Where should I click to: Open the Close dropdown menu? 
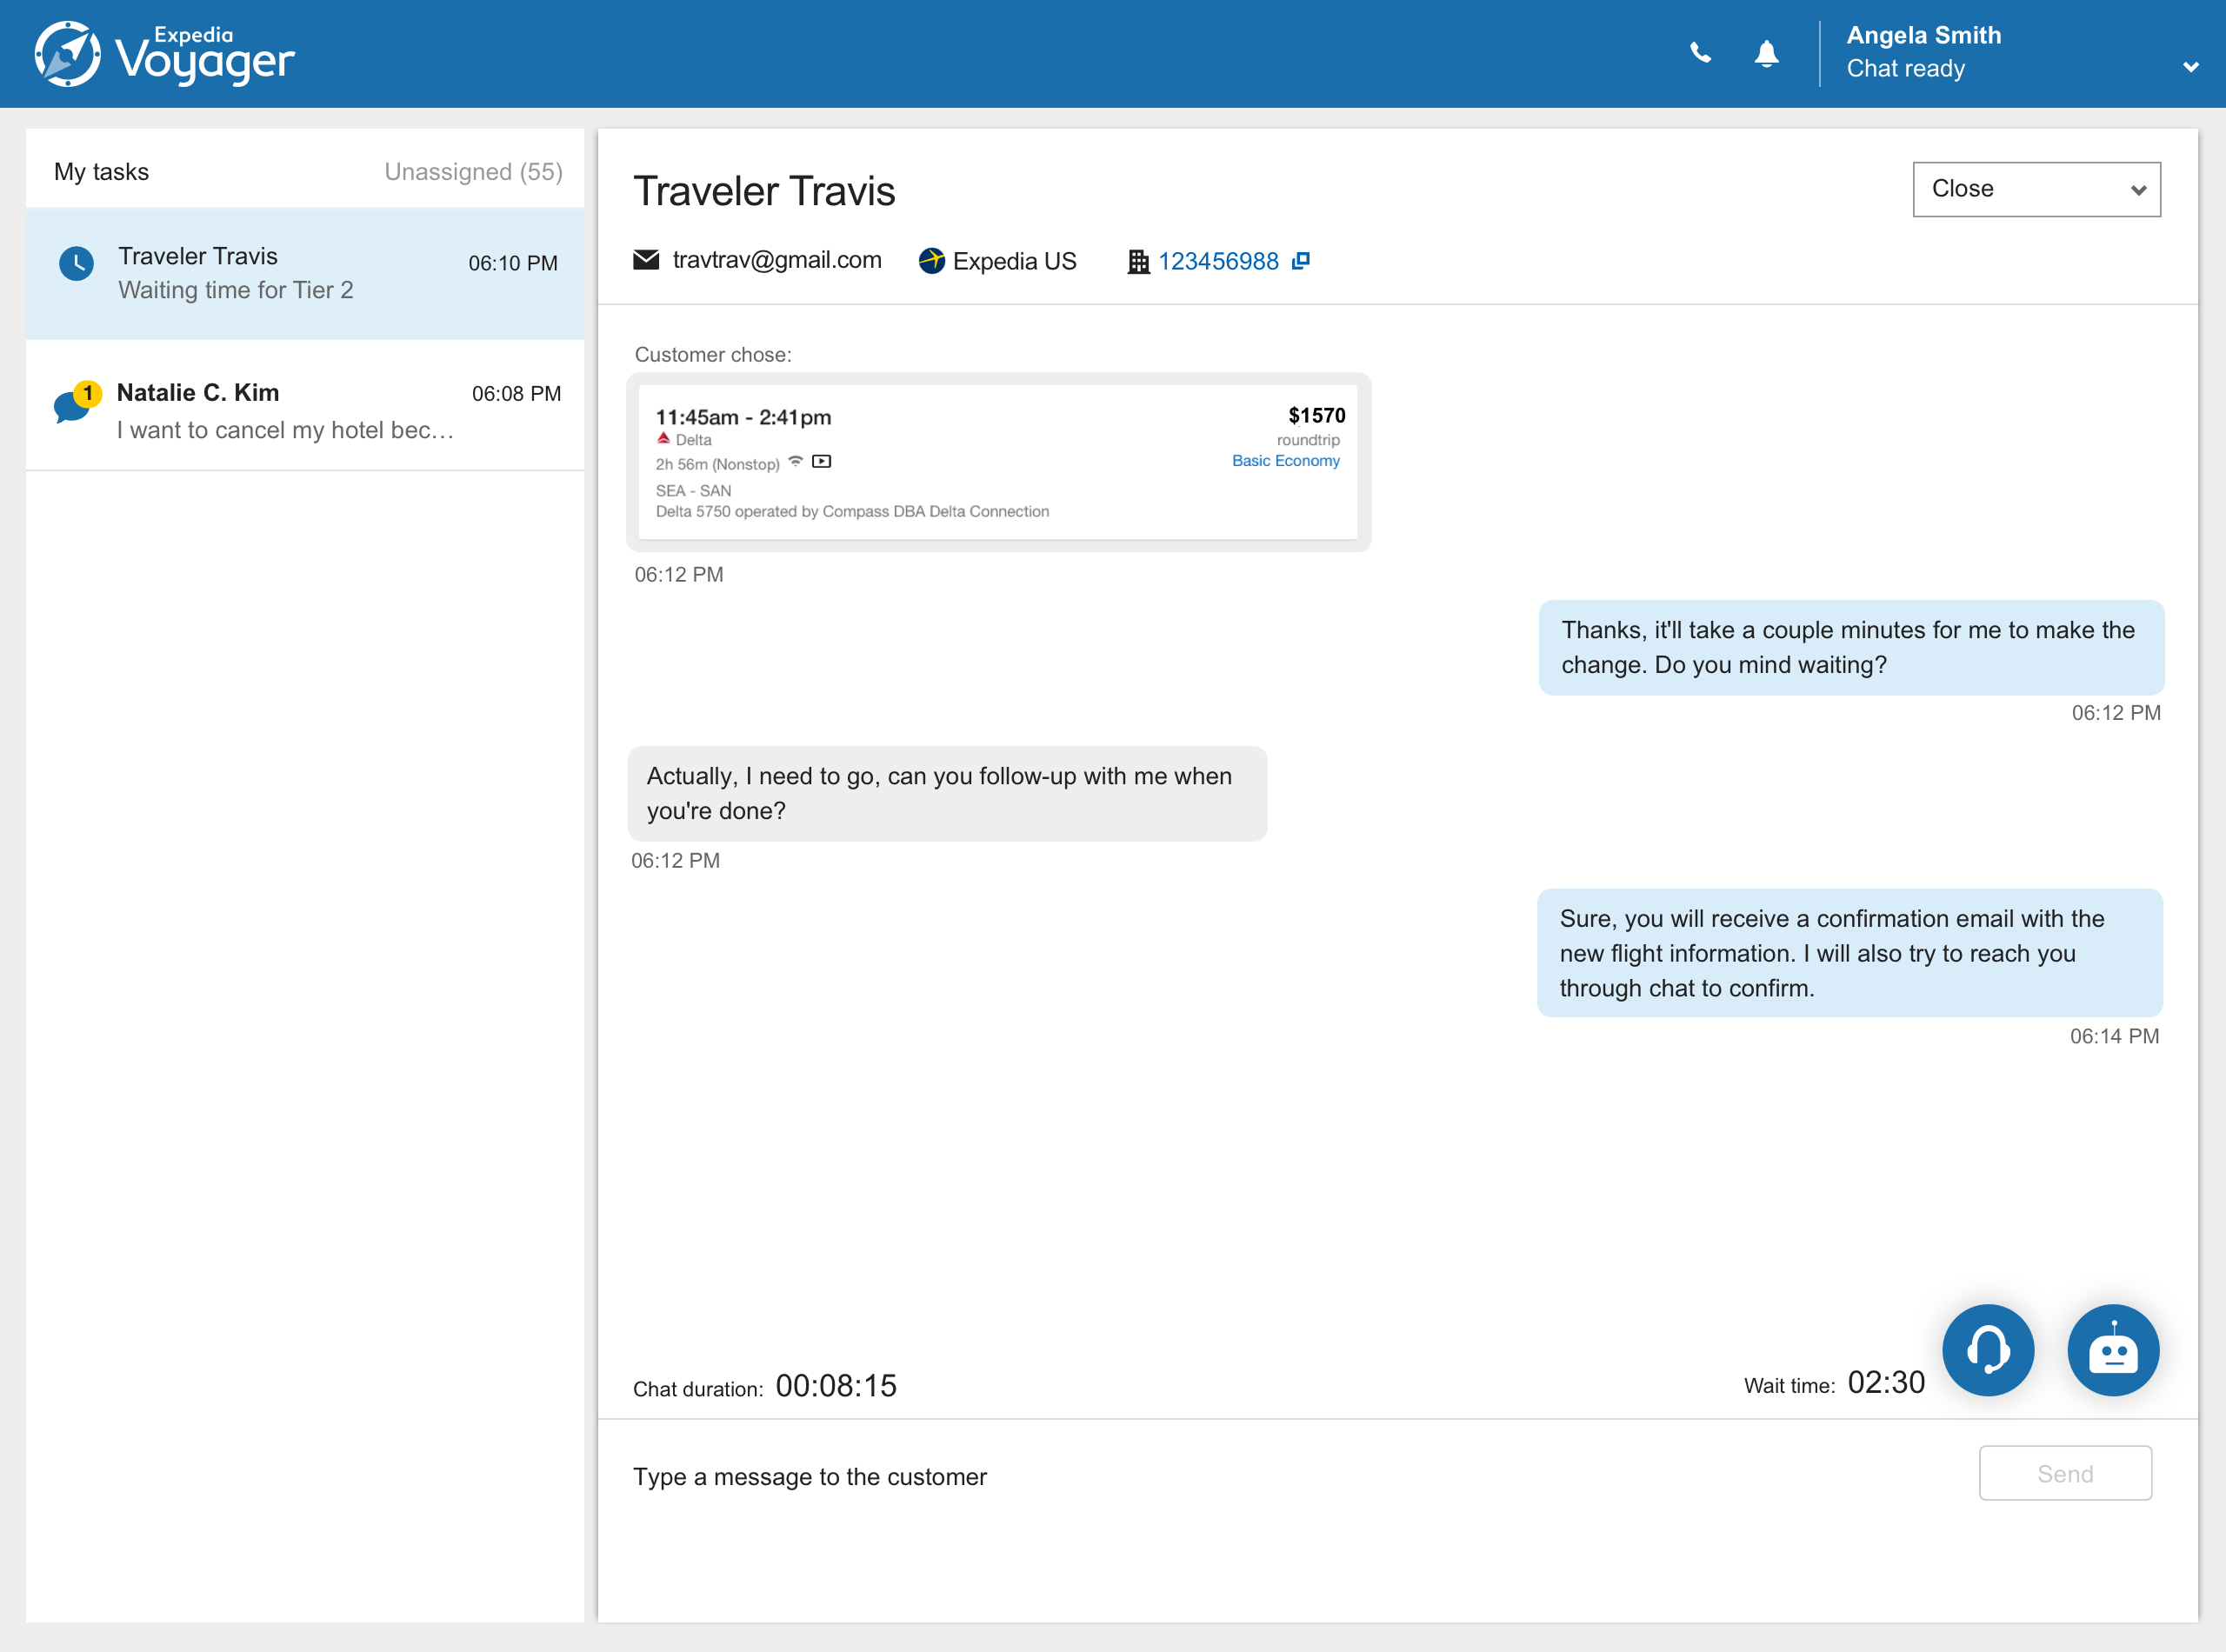pos(2035,189)
